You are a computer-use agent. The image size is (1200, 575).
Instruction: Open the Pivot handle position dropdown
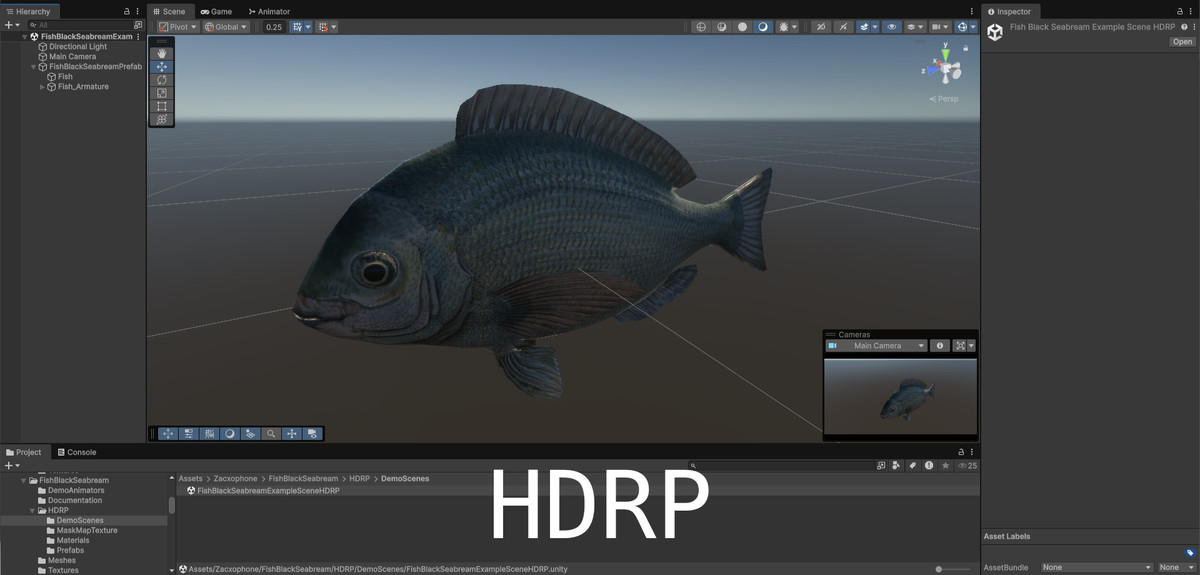coord(178,27)
